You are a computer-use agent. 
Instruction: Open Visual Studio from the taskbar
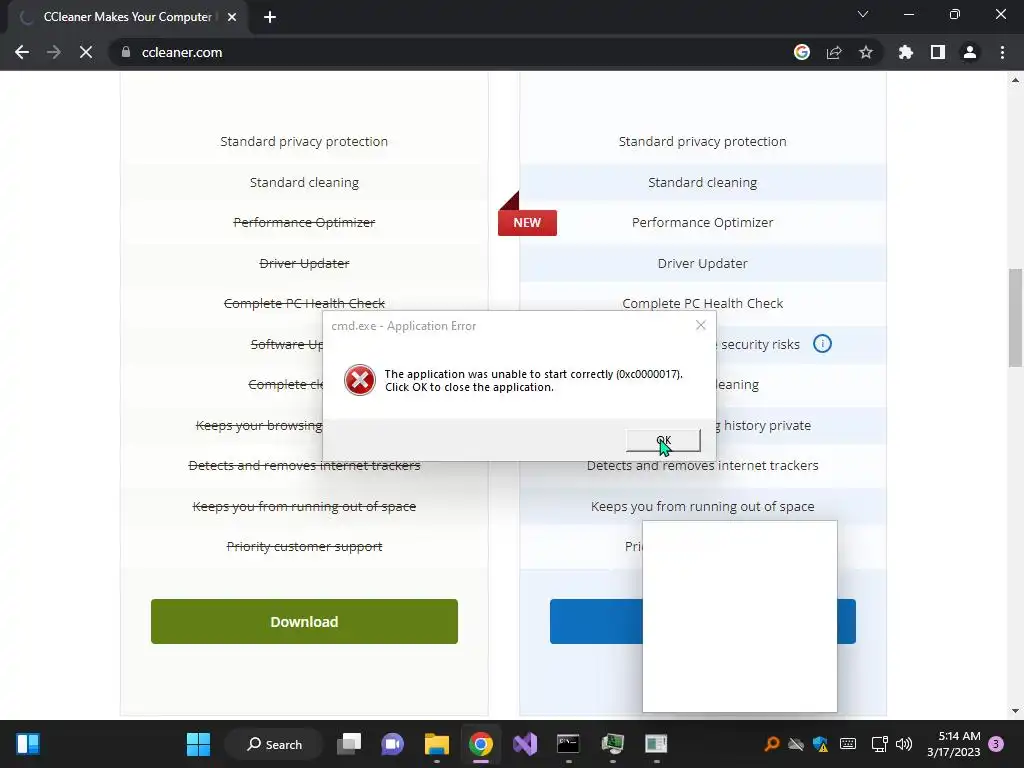[x=524, y=744]
